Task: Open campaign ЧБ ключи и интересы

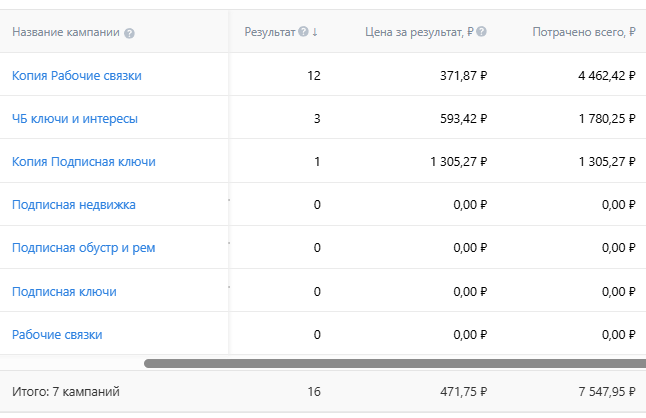Action: (x=75, y=119)
